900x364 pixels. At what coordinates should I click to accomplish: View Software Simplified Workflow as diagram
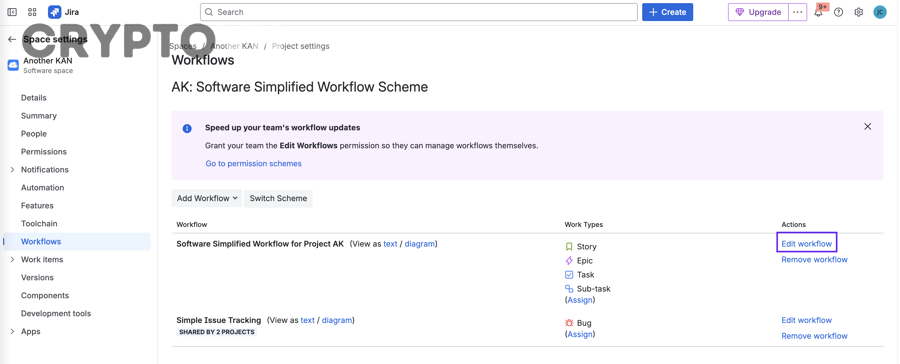[420, 244]
